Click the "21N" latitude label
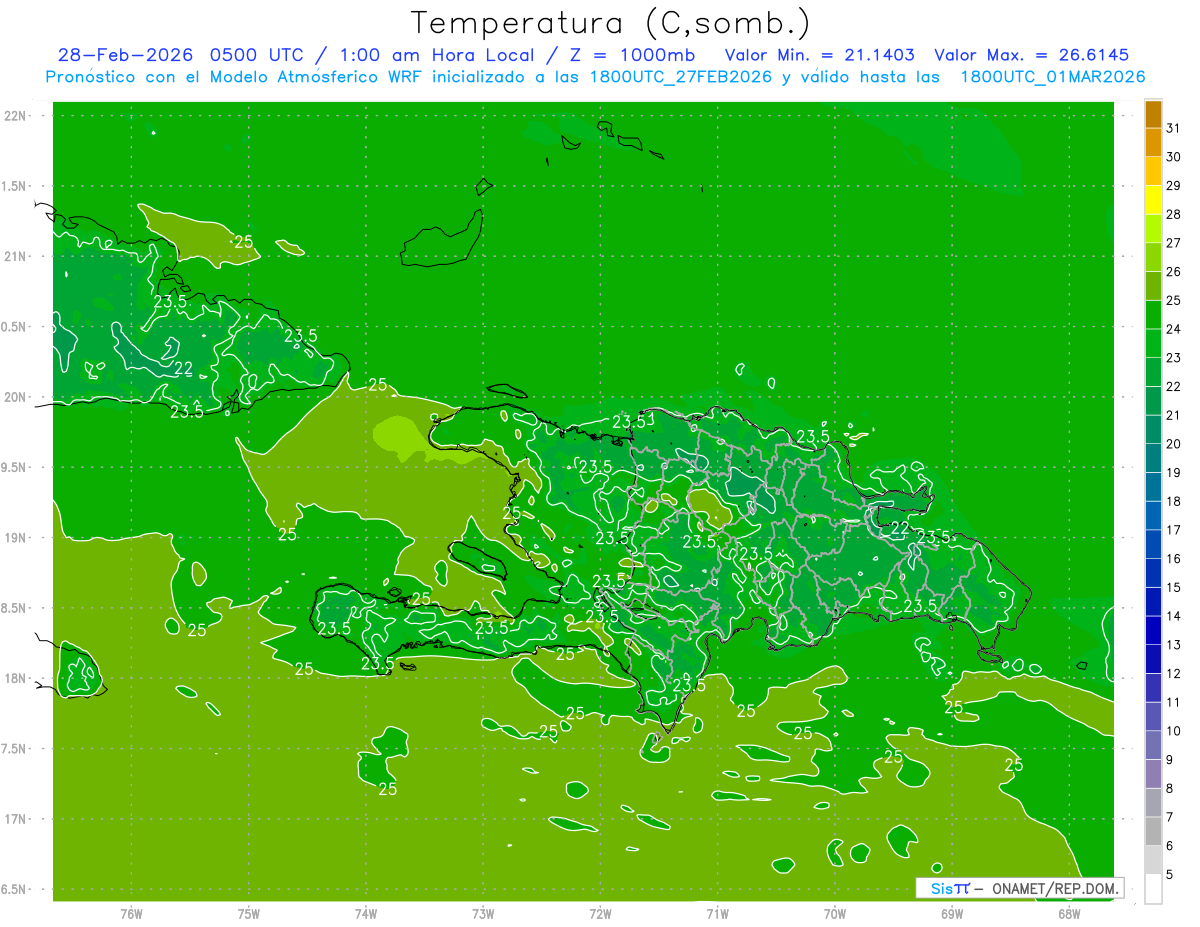The height and width of the screenshot is (927, 1200). click(x=15, y=256)
